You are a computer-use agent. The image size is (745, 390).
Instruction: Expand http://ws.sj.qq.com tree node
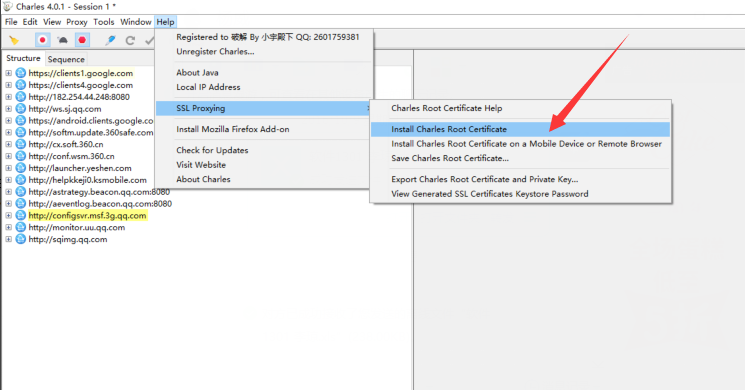pos(9,109)
